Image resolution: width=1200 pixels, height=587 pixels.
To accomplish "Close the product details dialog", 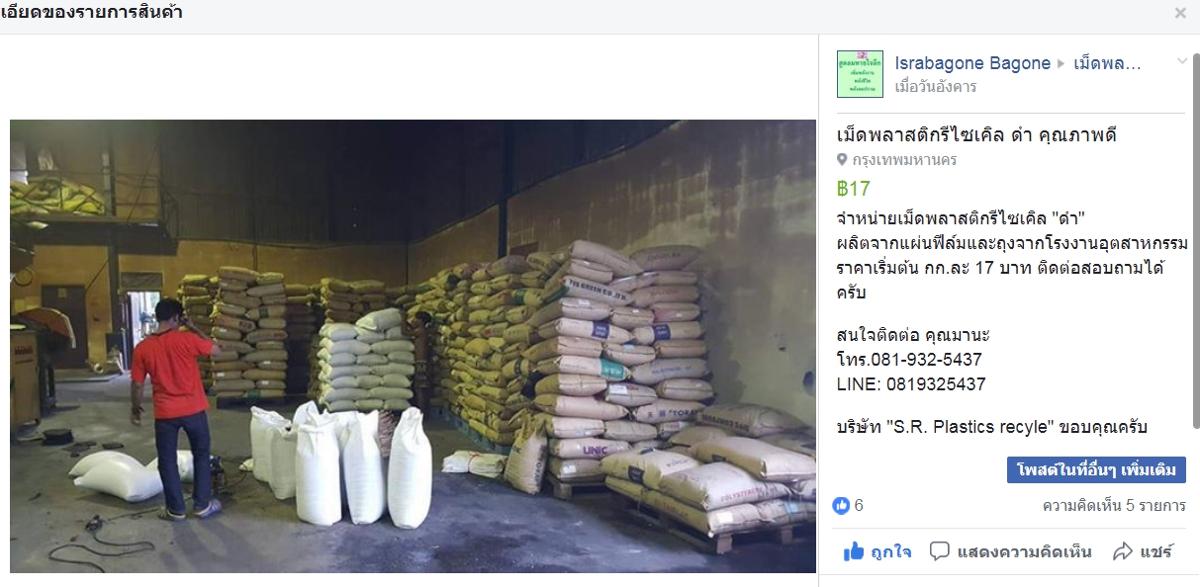I will pyautogui.click(x=1181, y=13).
